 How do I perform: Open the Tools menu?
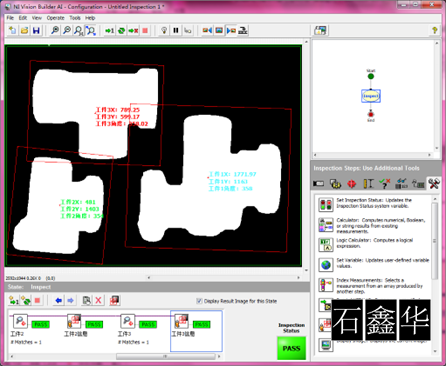(x=75, y=18)
